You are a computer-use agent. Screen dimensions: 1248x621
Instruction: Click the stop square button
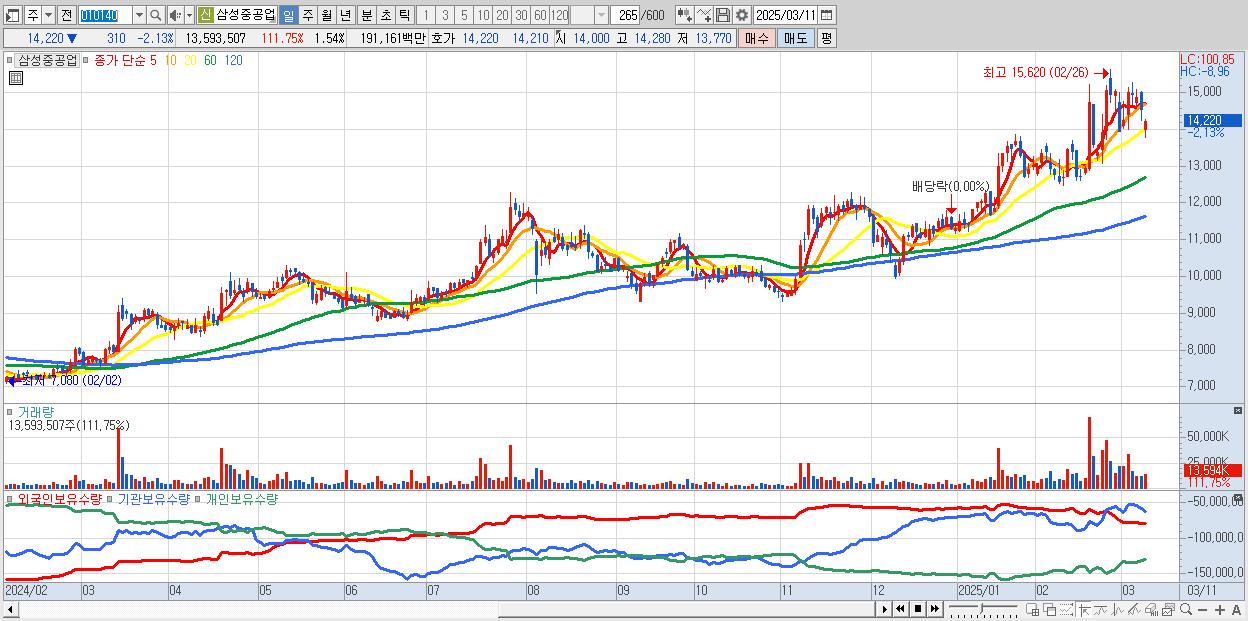click(917, 609)
